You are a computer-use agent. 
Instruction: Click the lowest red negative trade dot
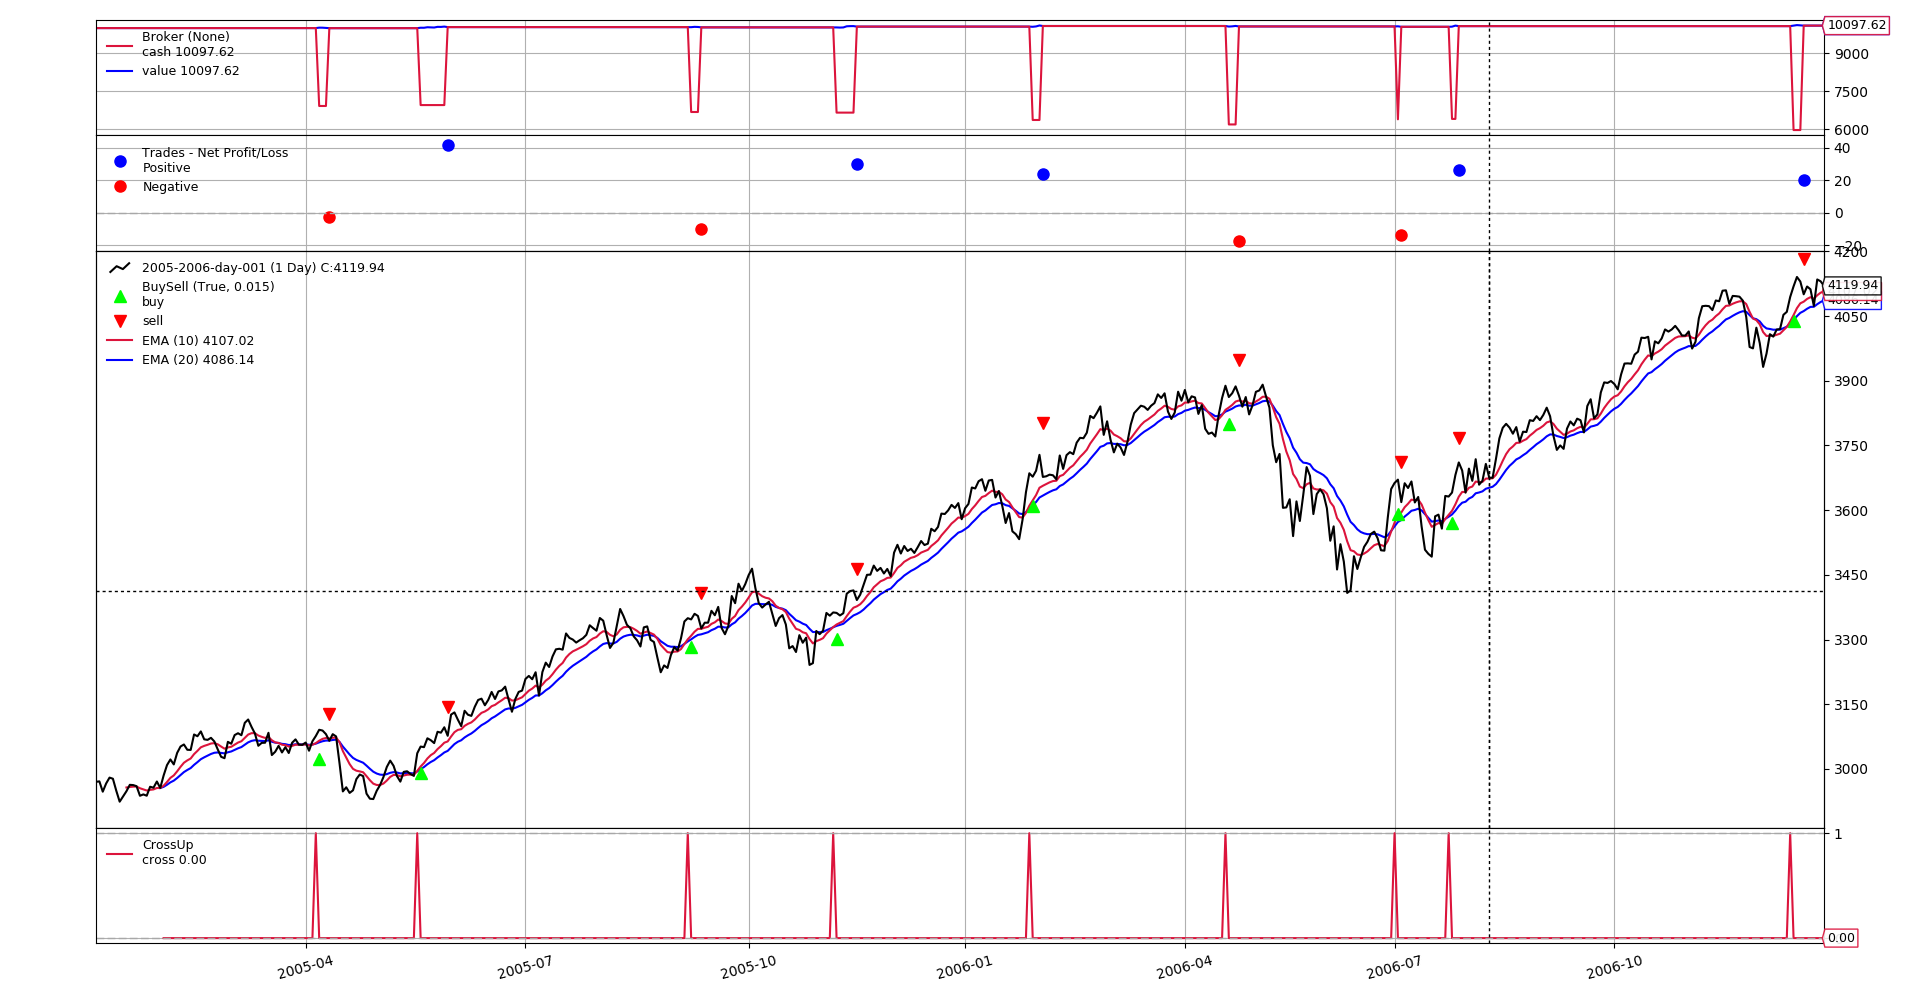[1239, 241]
